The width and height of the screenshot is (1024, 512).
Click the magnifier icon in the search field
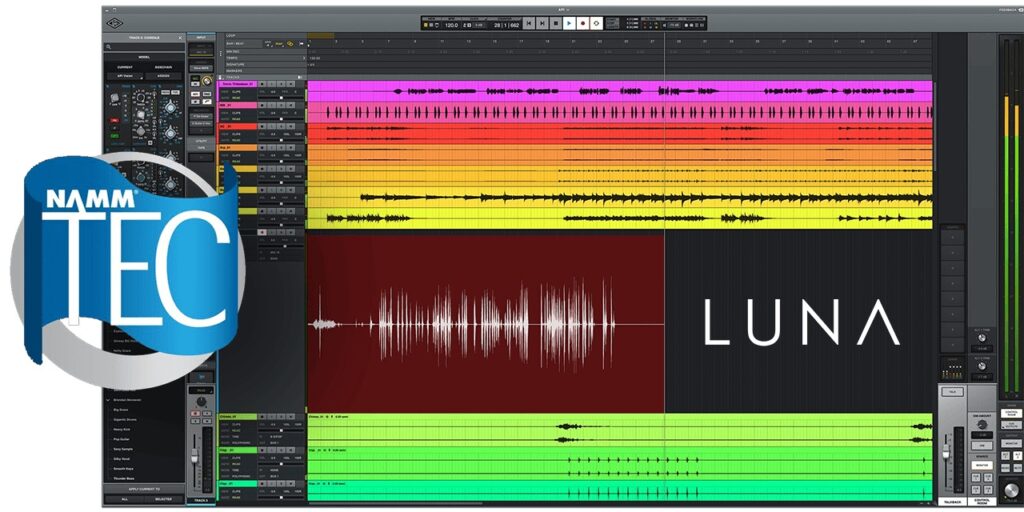click(108, 47)
